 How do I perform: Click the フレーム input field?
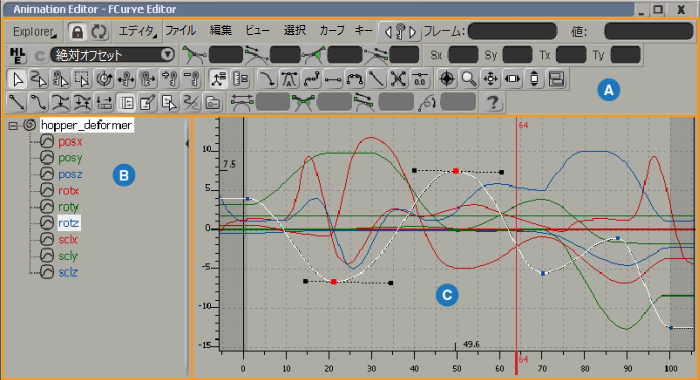tap(512, 31)
